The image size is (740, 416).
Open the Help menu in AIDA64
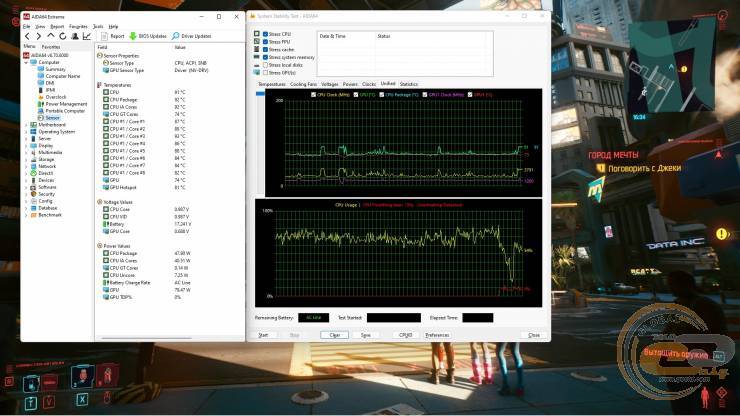pyautogui.click(x=113, y=26)
